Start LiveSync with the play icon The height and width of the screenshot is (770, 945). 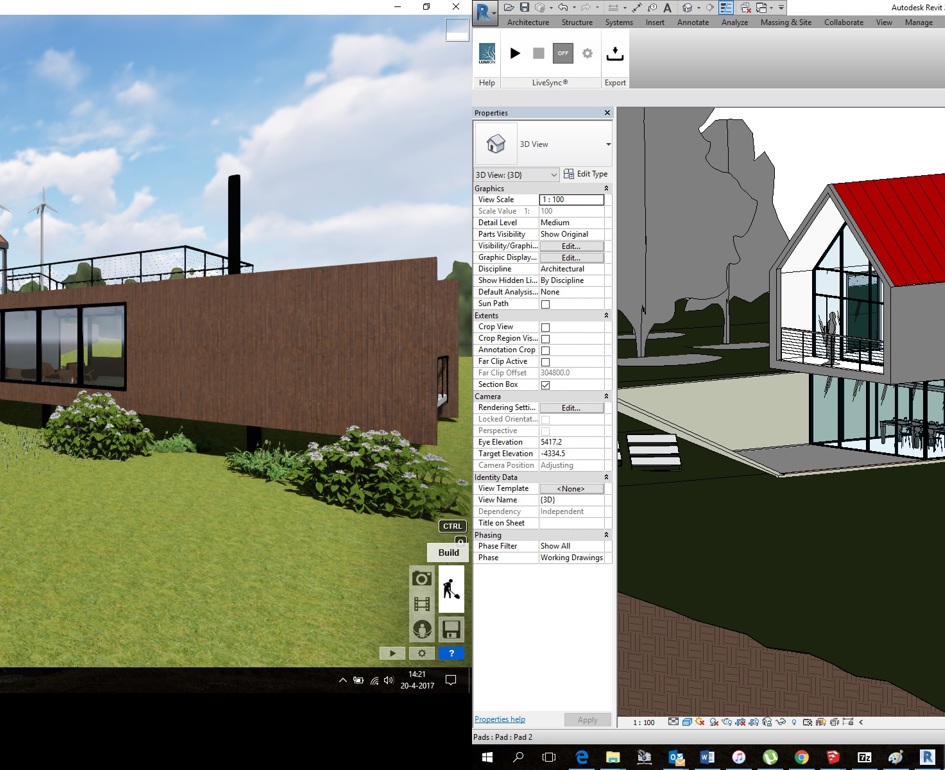(x=515, y=53)
